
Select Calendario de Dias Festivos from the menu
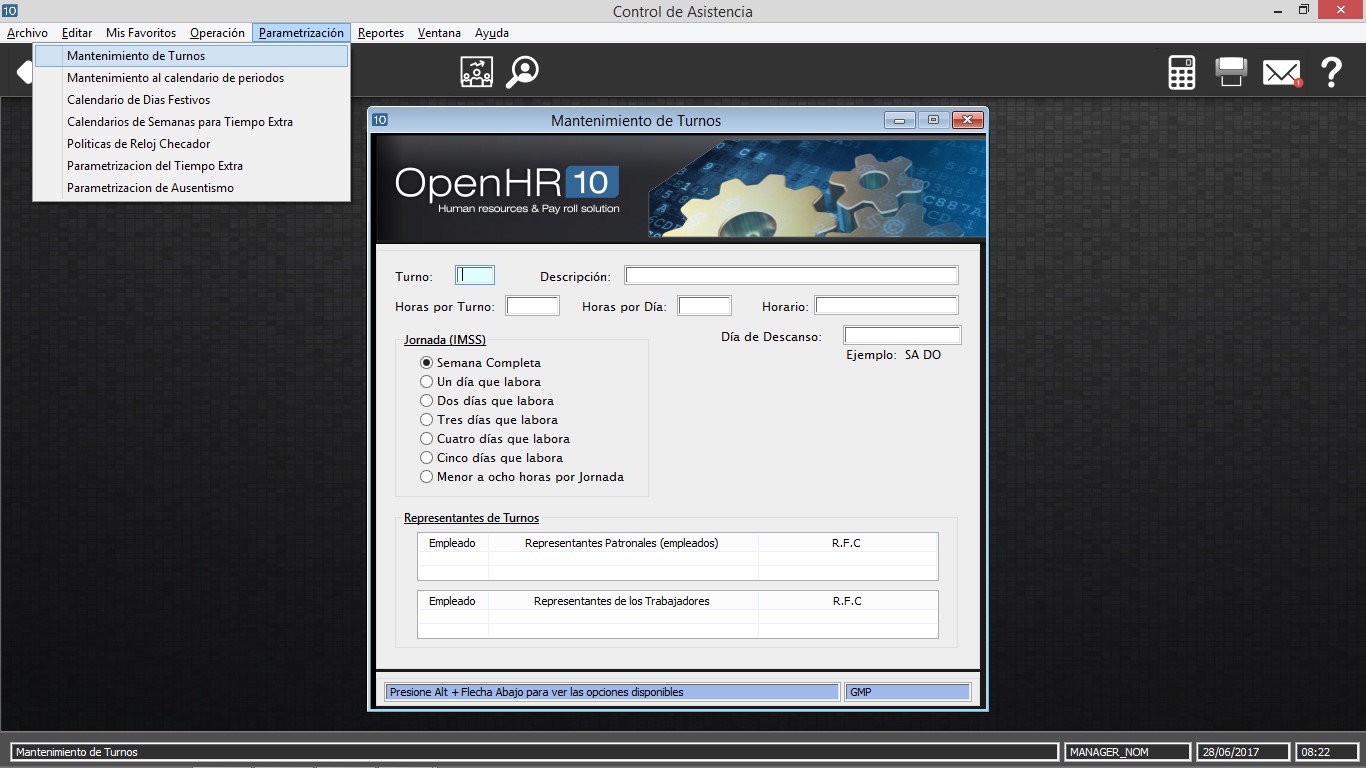[138, 99]
